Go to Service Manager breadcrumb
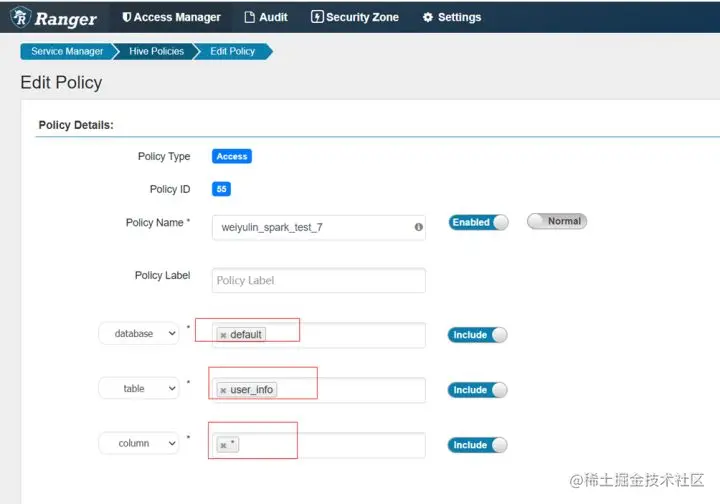This screenshot has width=720, height=504. (67, 51)
